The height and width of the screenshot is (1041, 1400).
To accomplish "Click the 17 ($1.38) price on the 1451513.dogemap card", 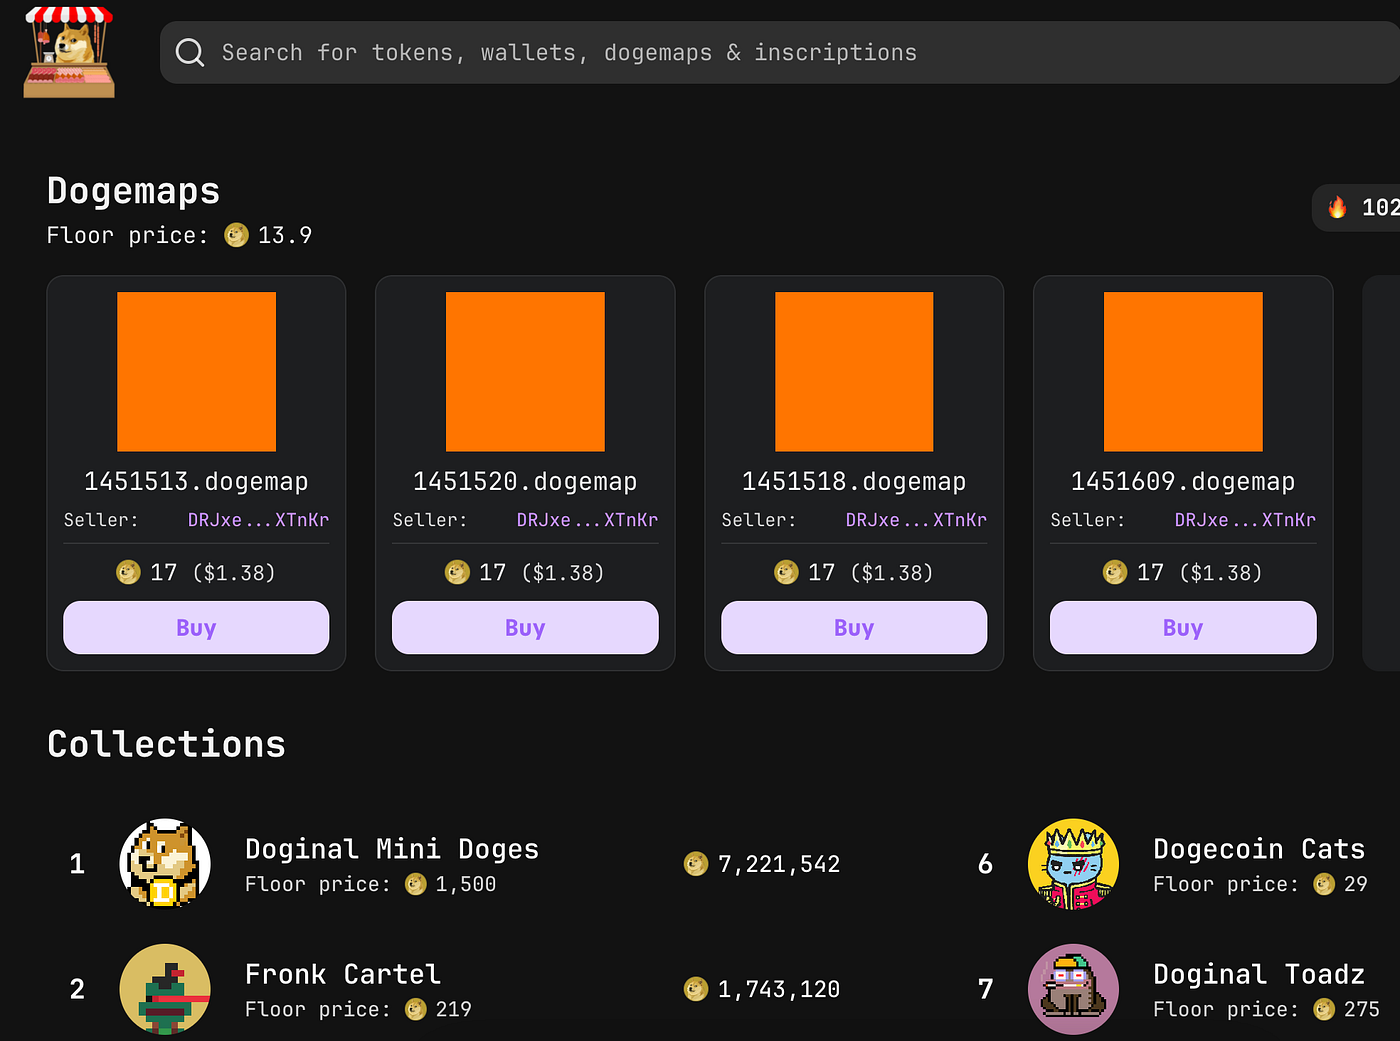I will pyautogui.click(x=212, y=573).
